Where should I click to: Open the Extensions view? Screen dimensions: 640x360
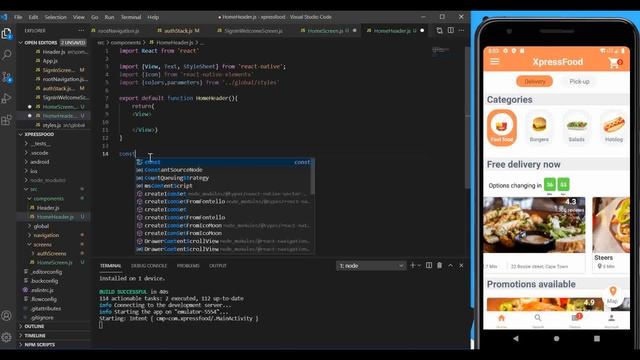7,120
